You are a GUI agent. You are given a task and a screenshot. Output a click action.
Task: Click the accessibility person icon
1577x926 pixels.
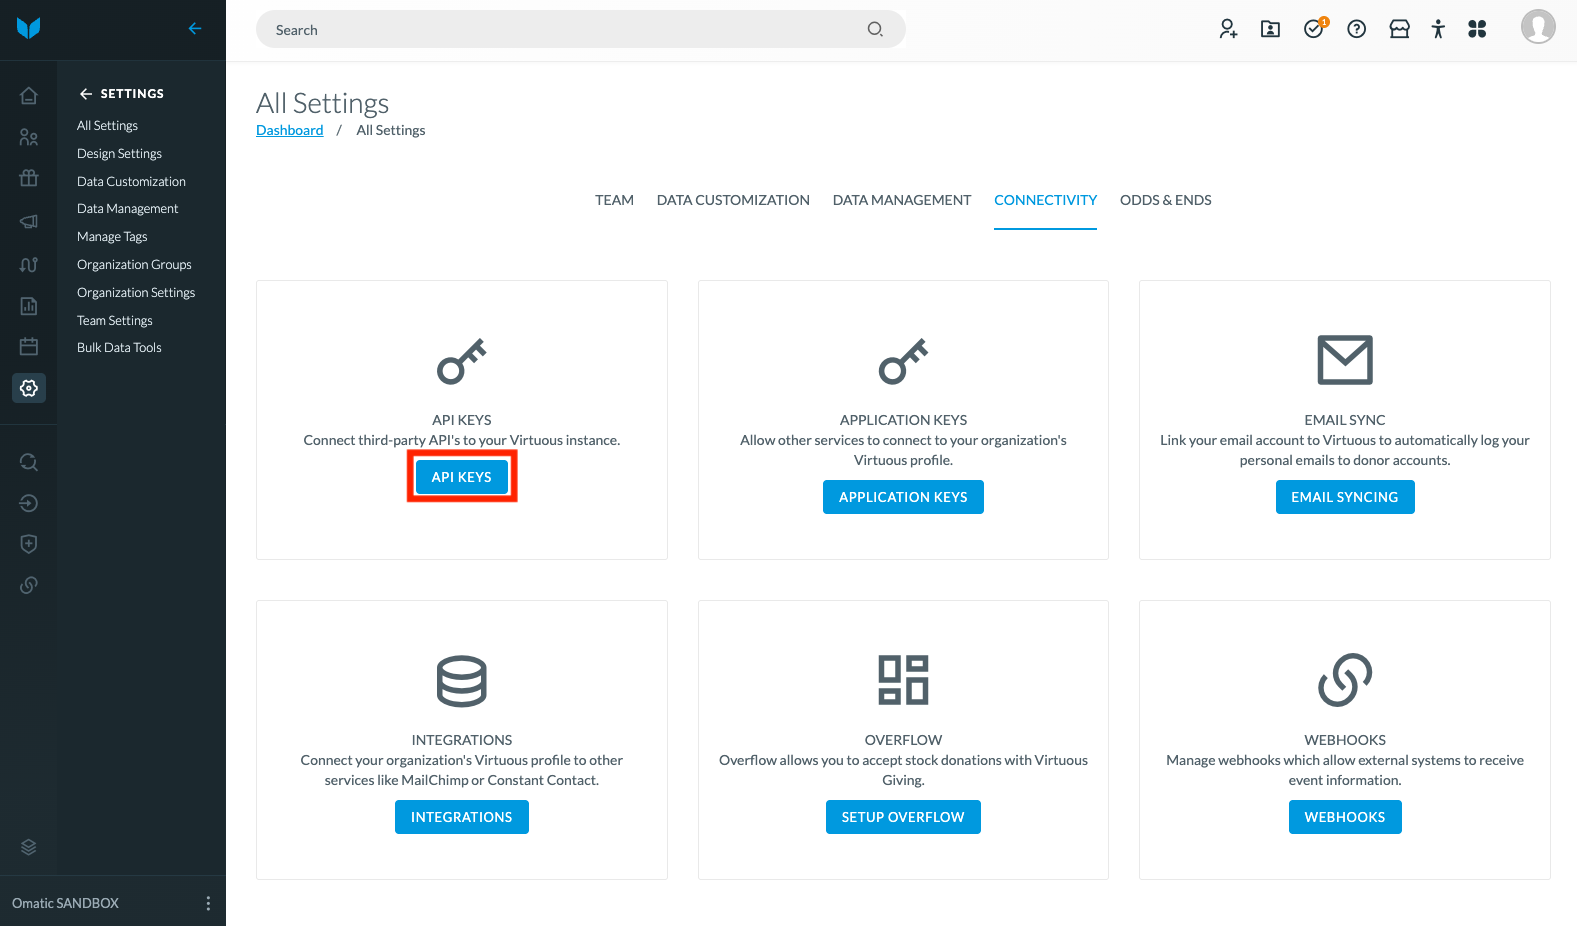click(1438, 29)
